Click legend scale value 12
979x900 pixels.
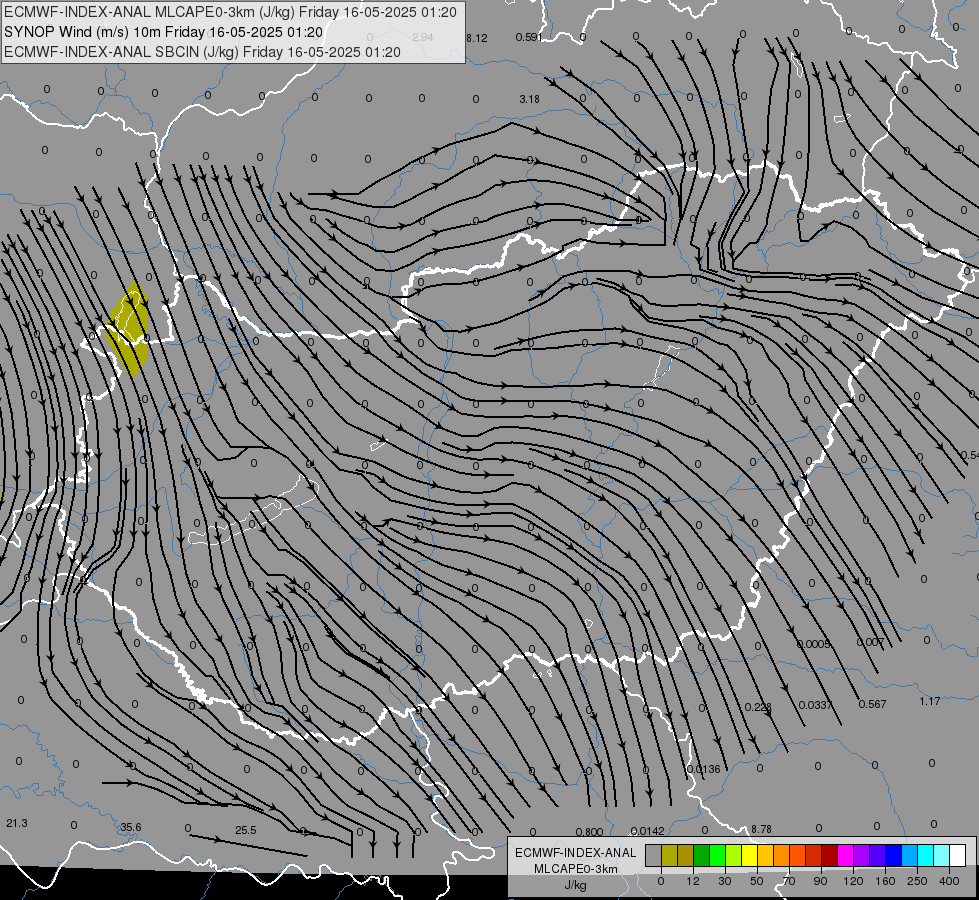click(693, 881)
